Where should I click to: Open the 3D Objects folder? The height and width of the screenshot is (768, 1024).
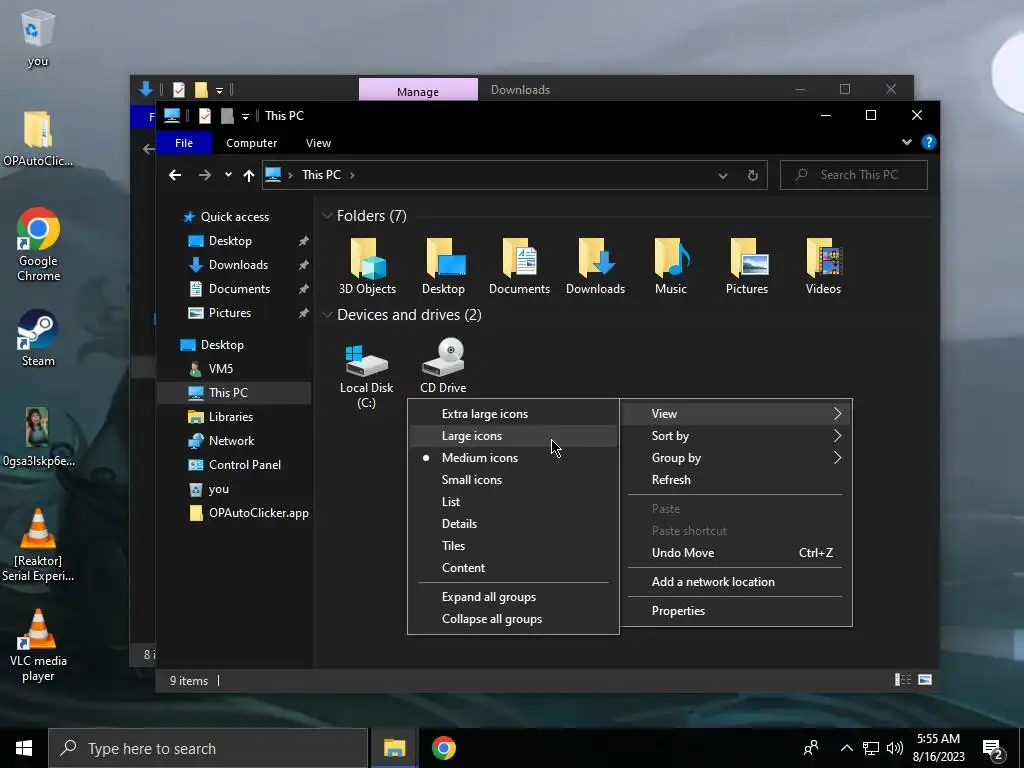367,266
